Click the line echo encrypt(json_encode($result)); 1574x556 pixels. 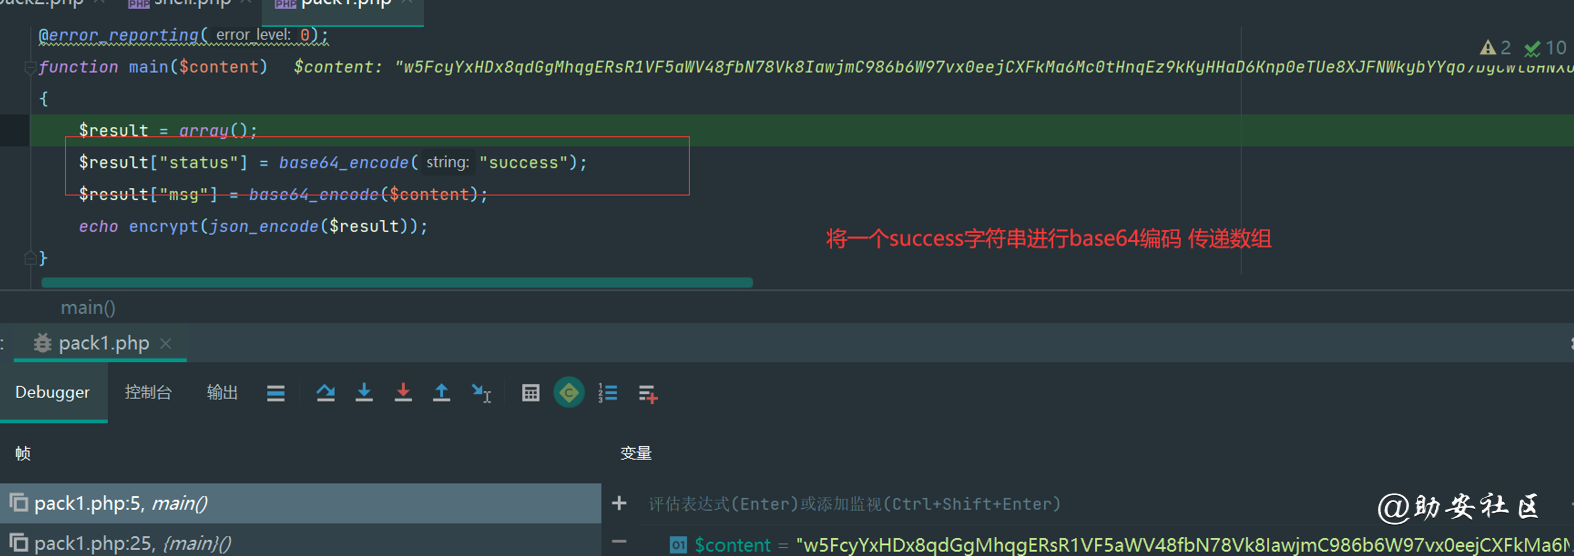[253, 226]
